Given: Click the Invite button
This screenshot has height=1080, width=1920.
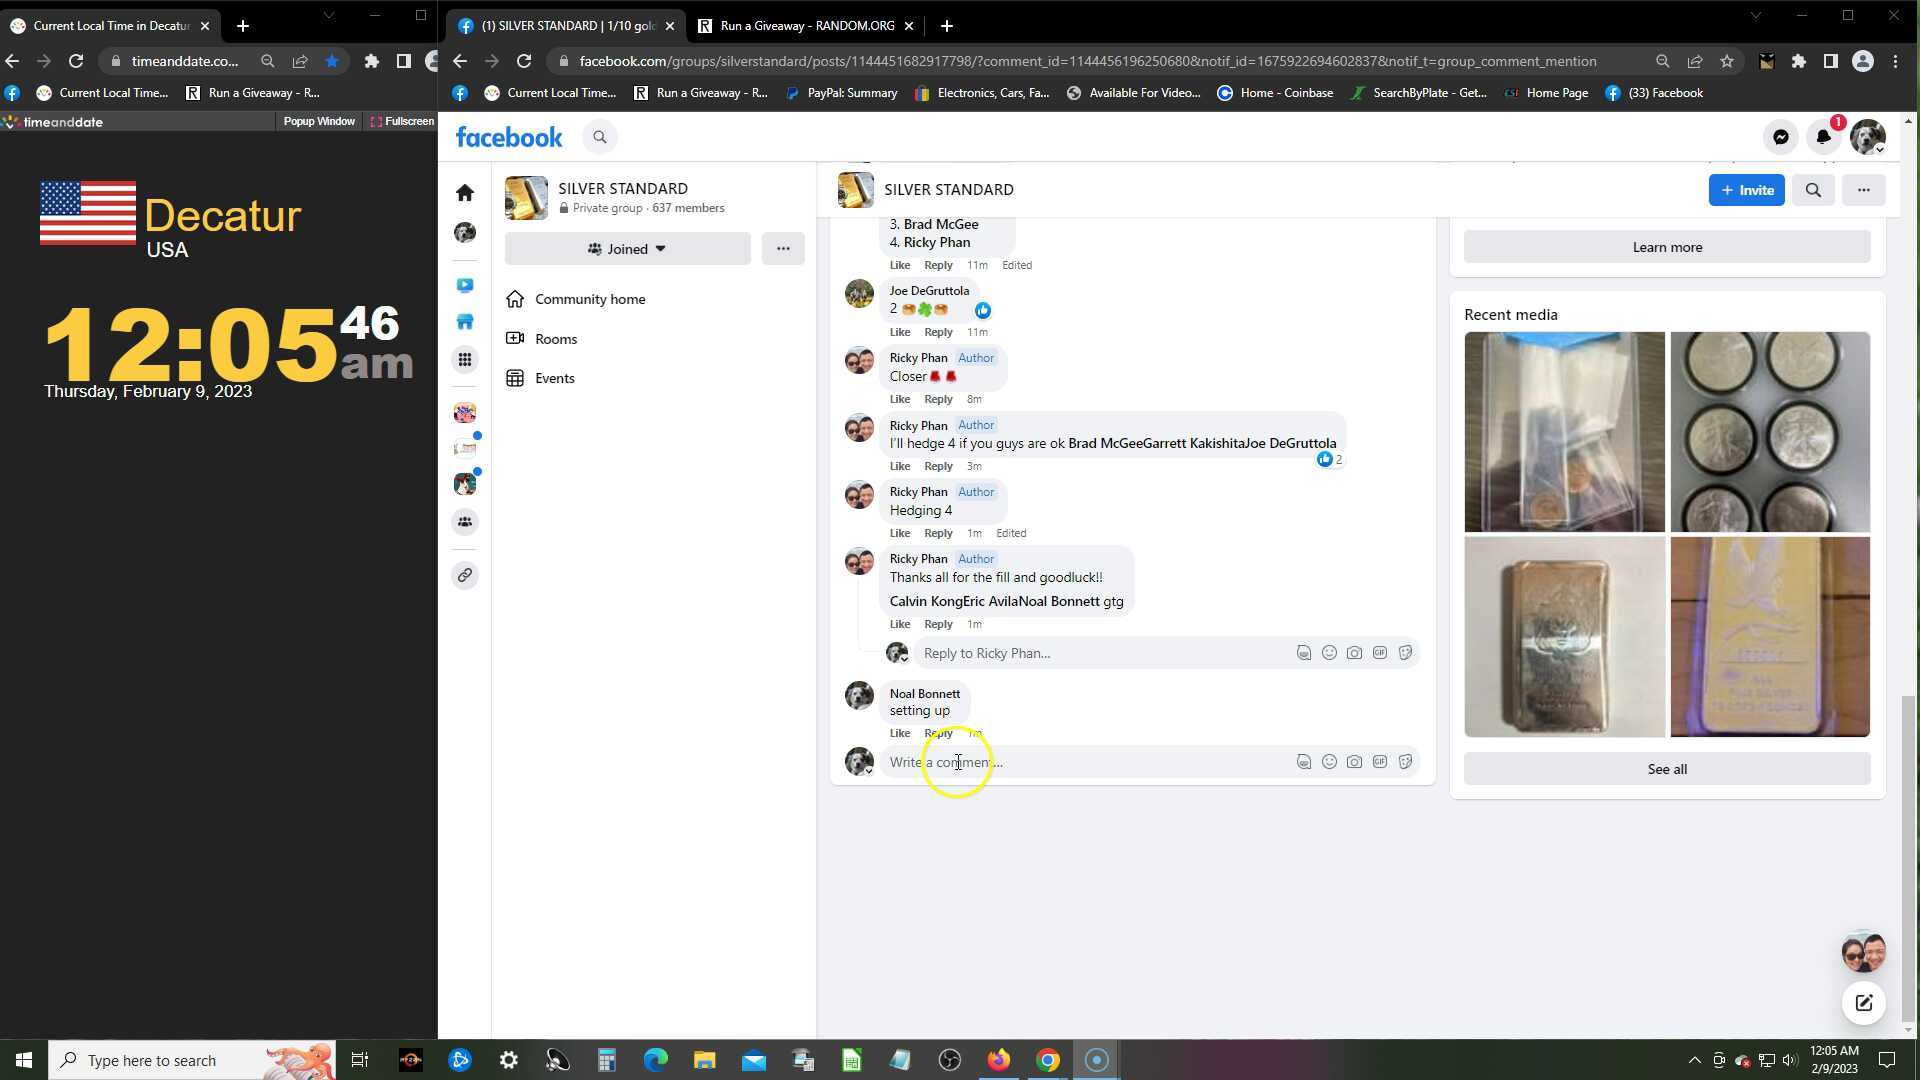Looking at the screenshot, I should pos(1746,190).
